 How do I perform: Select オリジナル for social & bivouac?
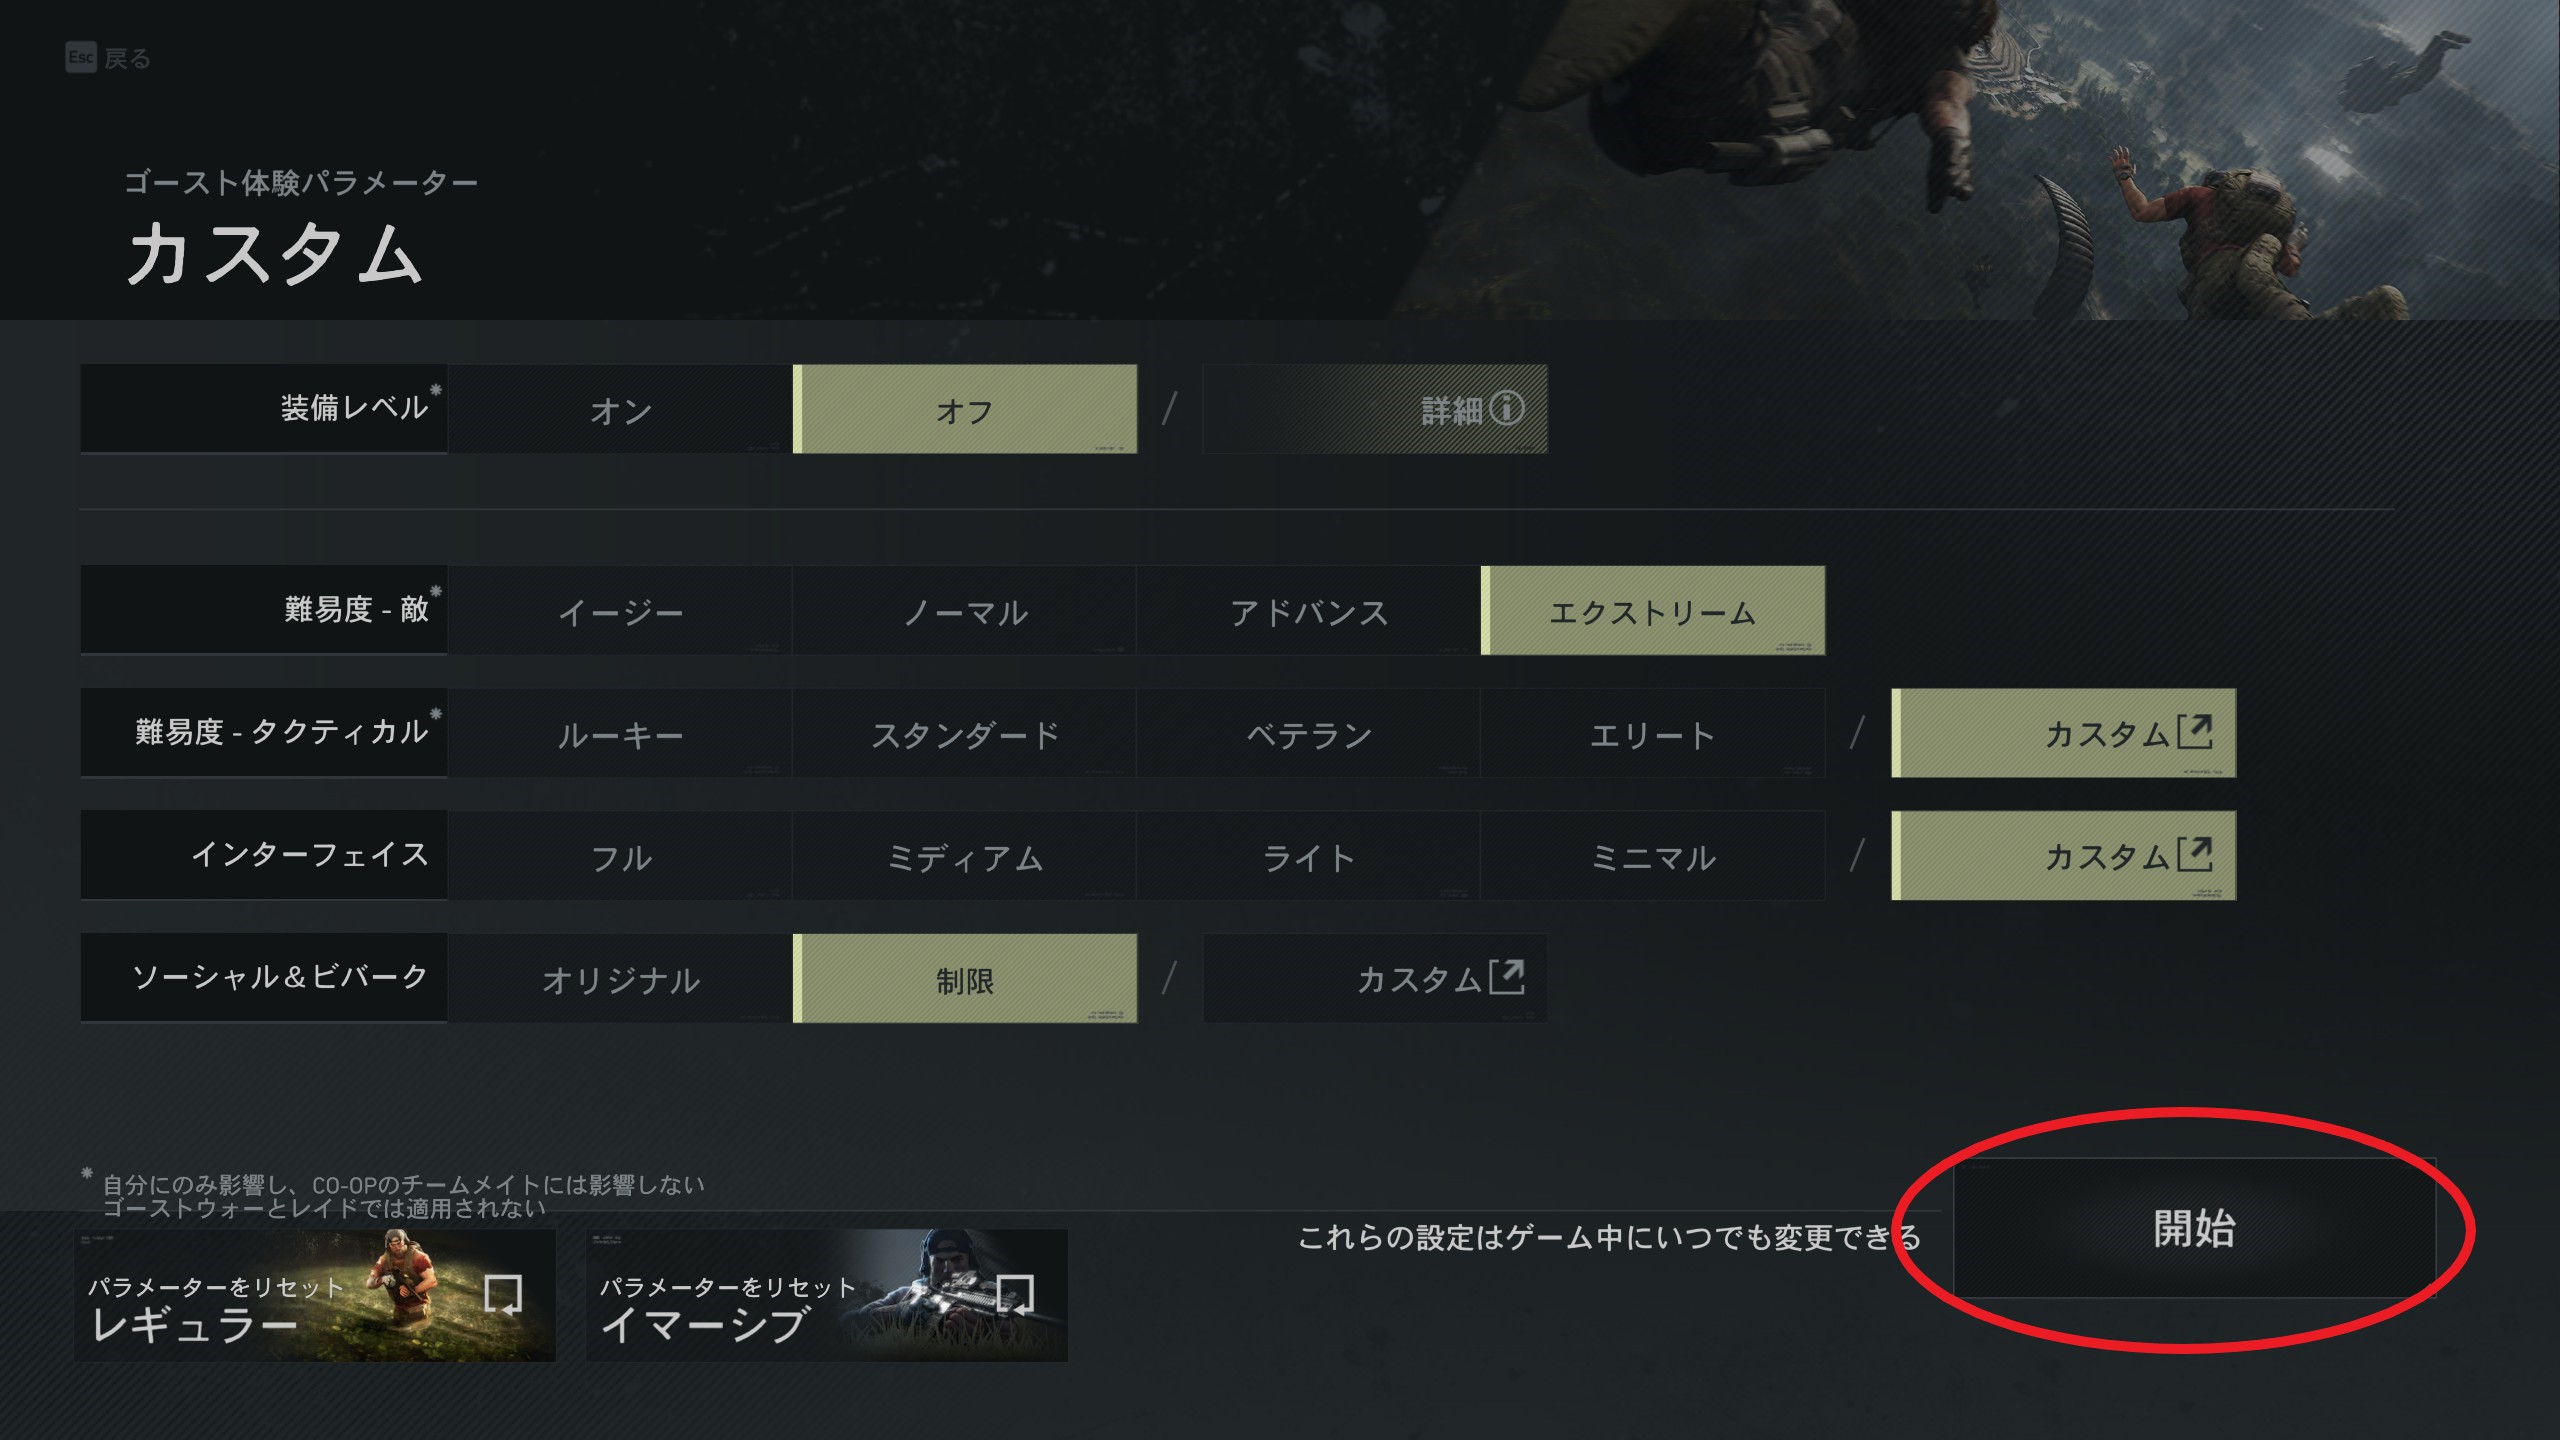point(620,980)
